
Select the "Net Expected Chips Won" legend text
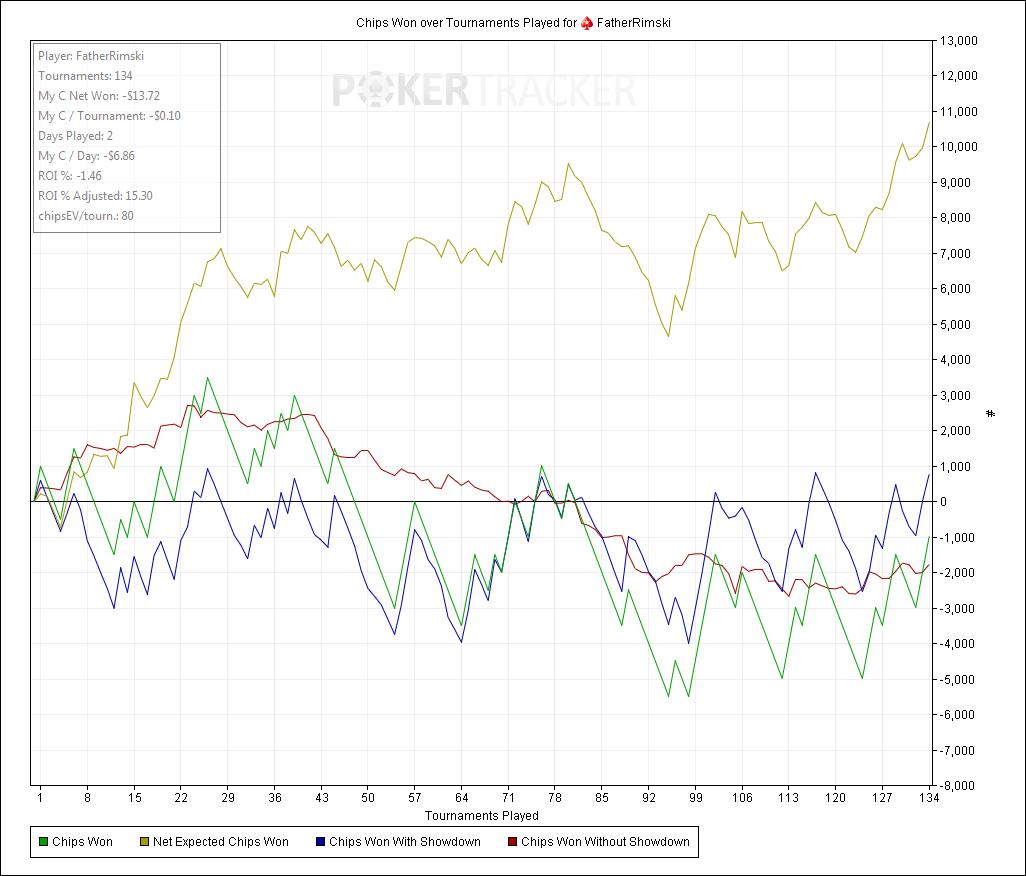220,842
